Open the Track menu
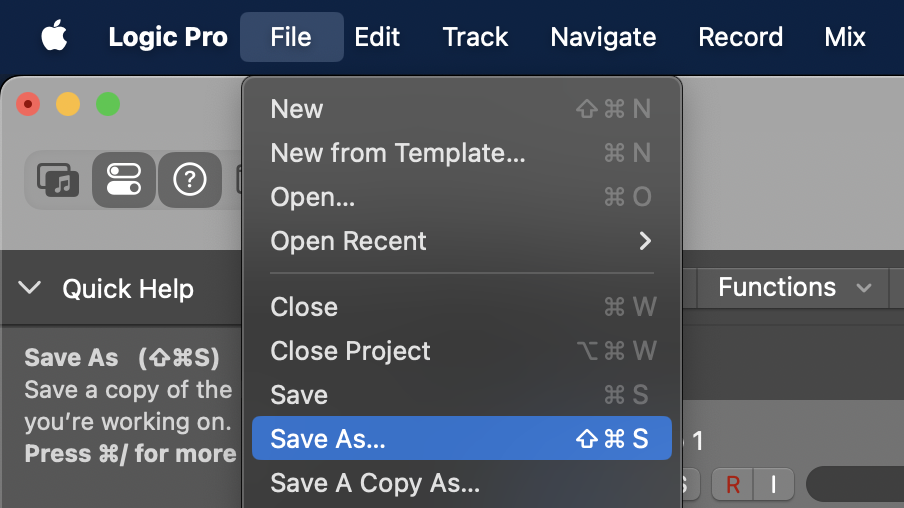This screenshot has width=904, height=508. click(x=475, y=37)
